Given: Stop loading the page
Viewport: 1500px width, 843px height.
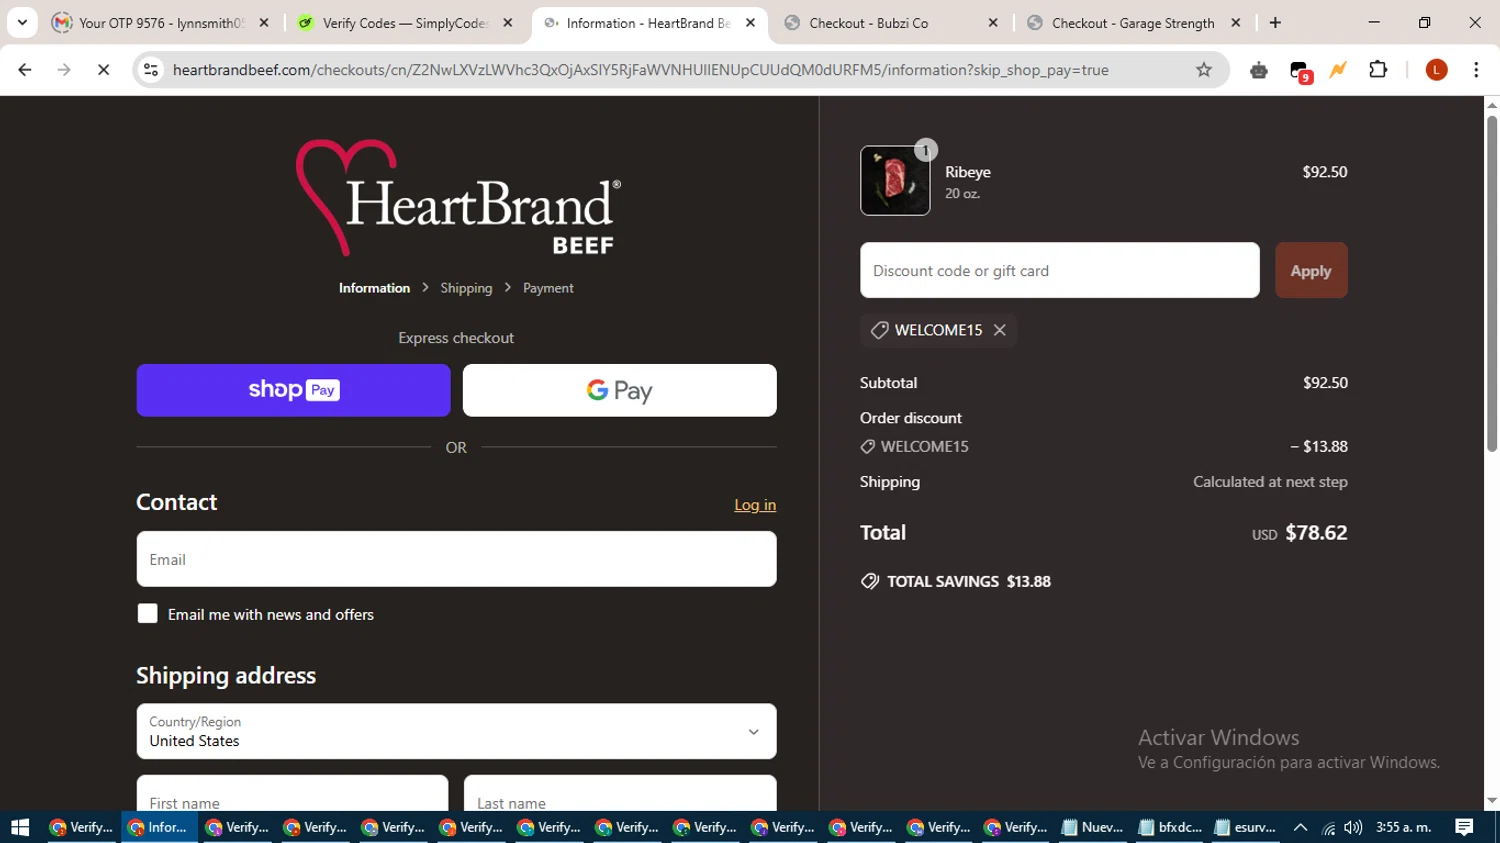Looking at the screenshot, I should click(103, 70).
